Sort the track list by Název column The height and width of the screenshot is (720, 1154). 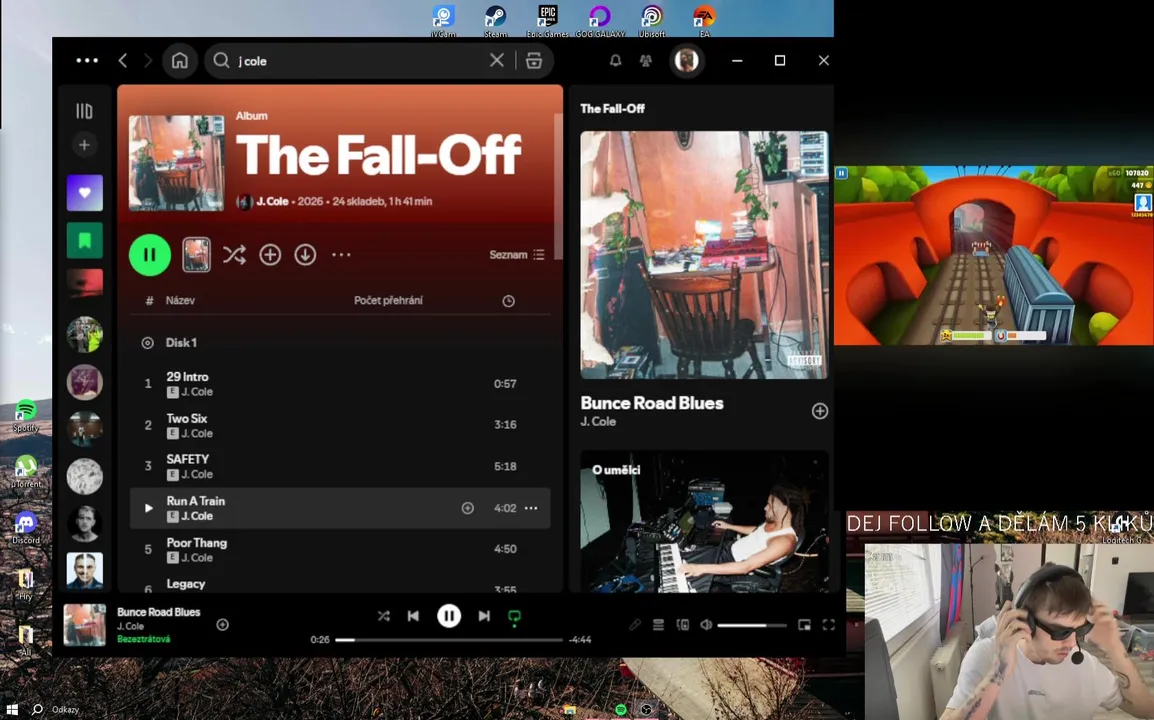[180, 300]
